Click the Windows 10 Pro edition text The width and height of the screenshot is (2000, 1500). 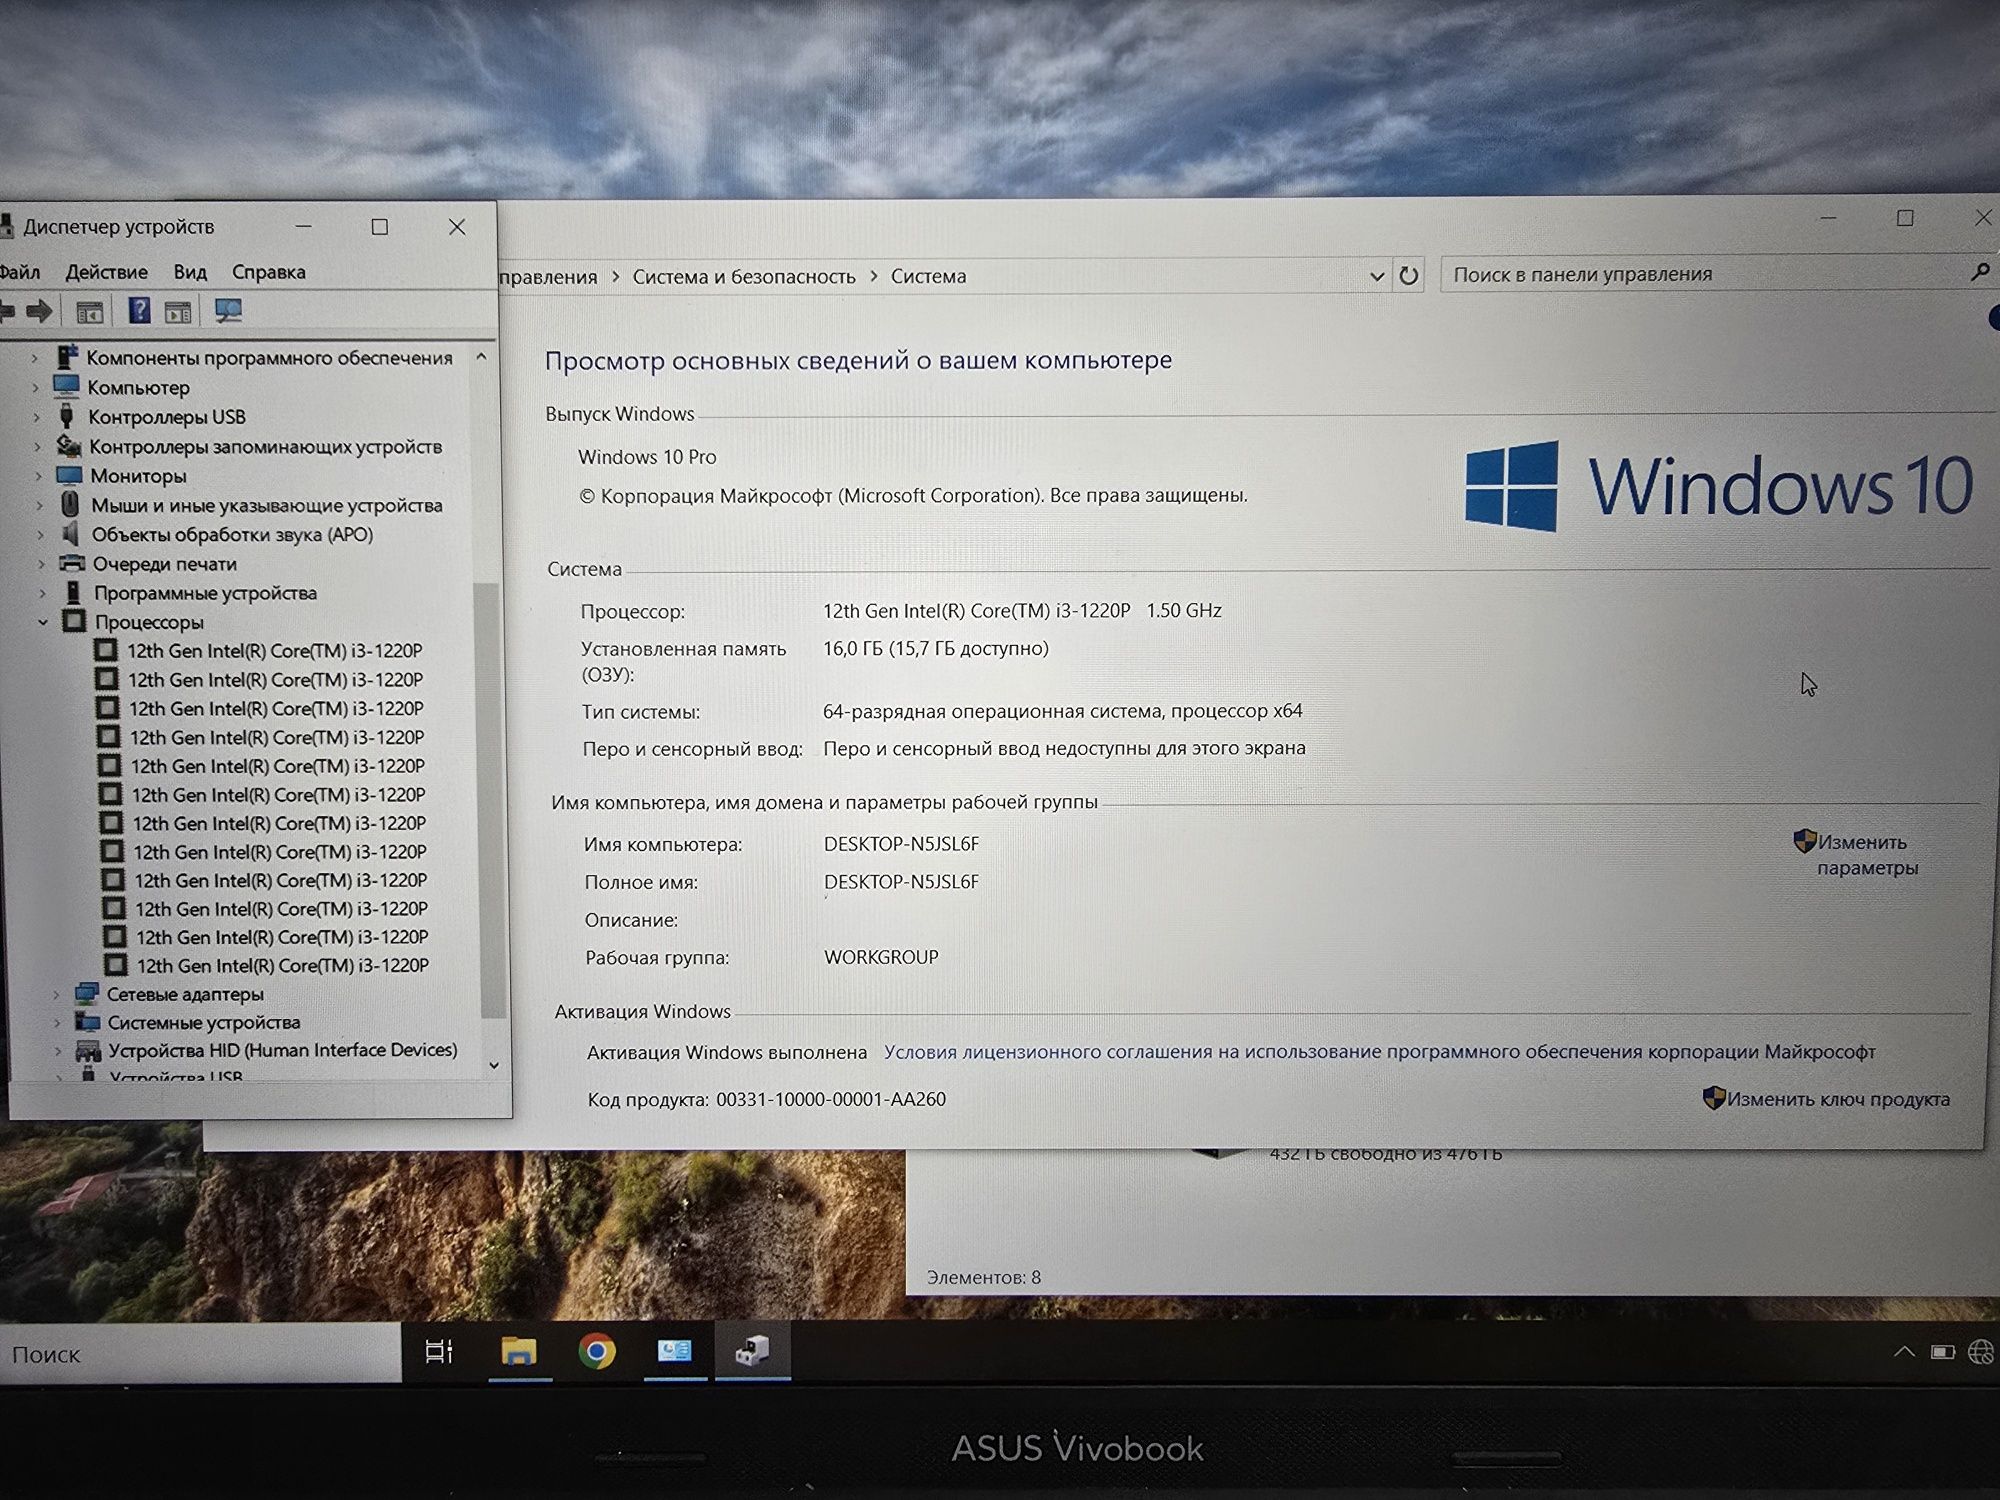pyautogui.click(x=647, y=457)
